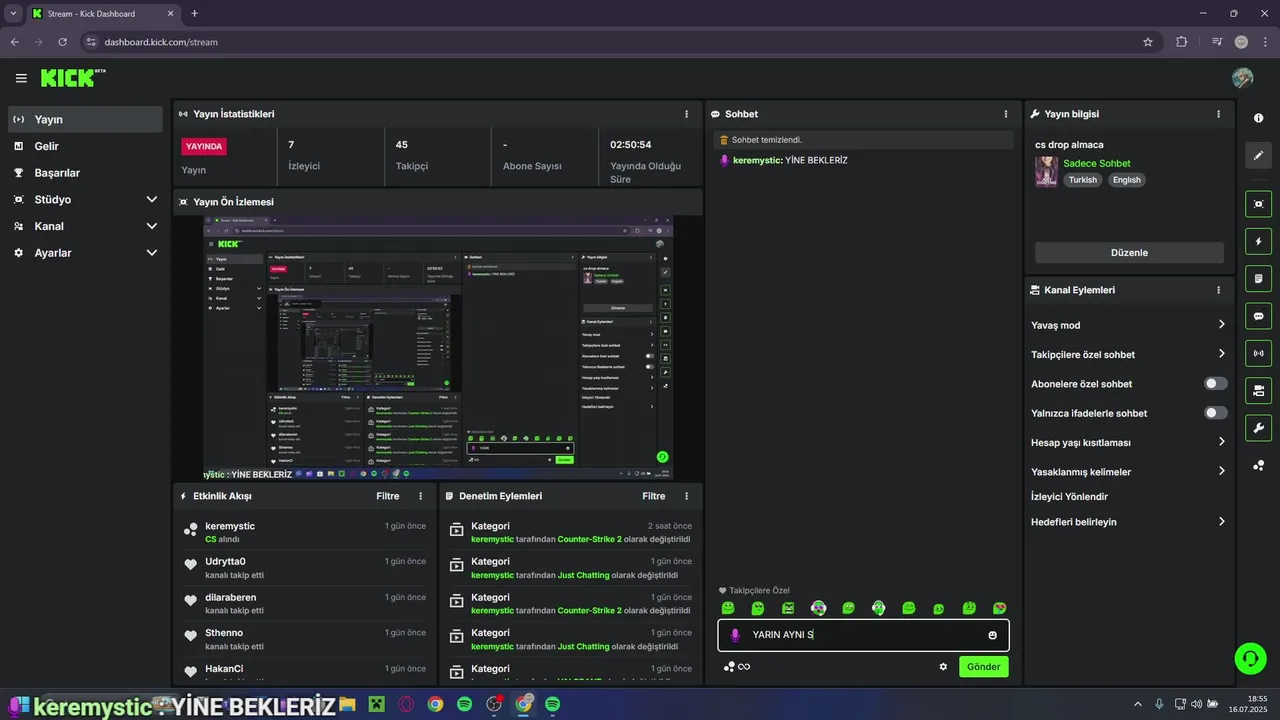1280x720 pixels.
Task: Open OBS Studio from the taskbar
Action: [x=494, y=704]
